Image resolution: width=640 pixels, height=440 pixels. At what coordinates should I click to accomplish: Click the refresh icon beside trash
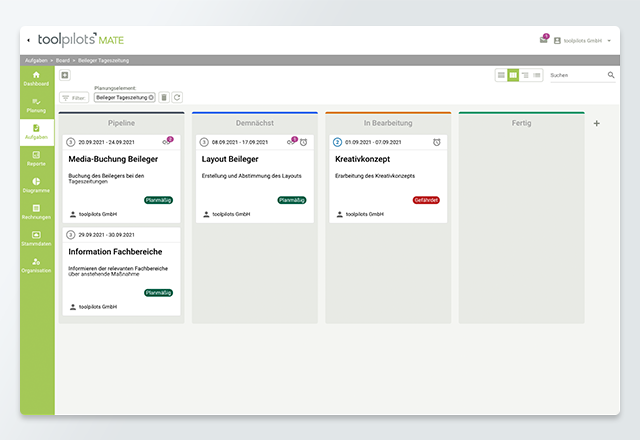point(177,97)
